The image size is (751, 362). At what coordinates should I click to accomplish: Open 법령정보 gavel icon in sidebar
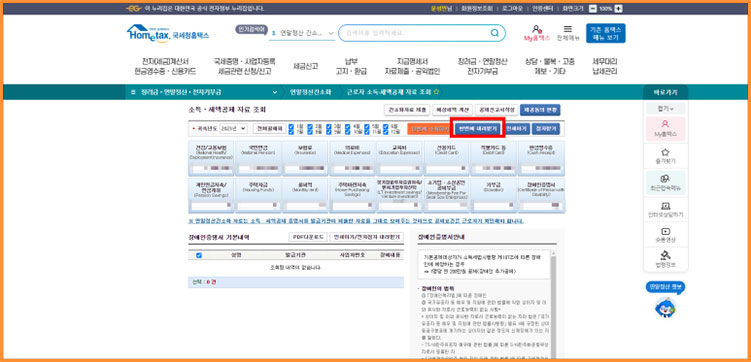click(x=664, y=260)
